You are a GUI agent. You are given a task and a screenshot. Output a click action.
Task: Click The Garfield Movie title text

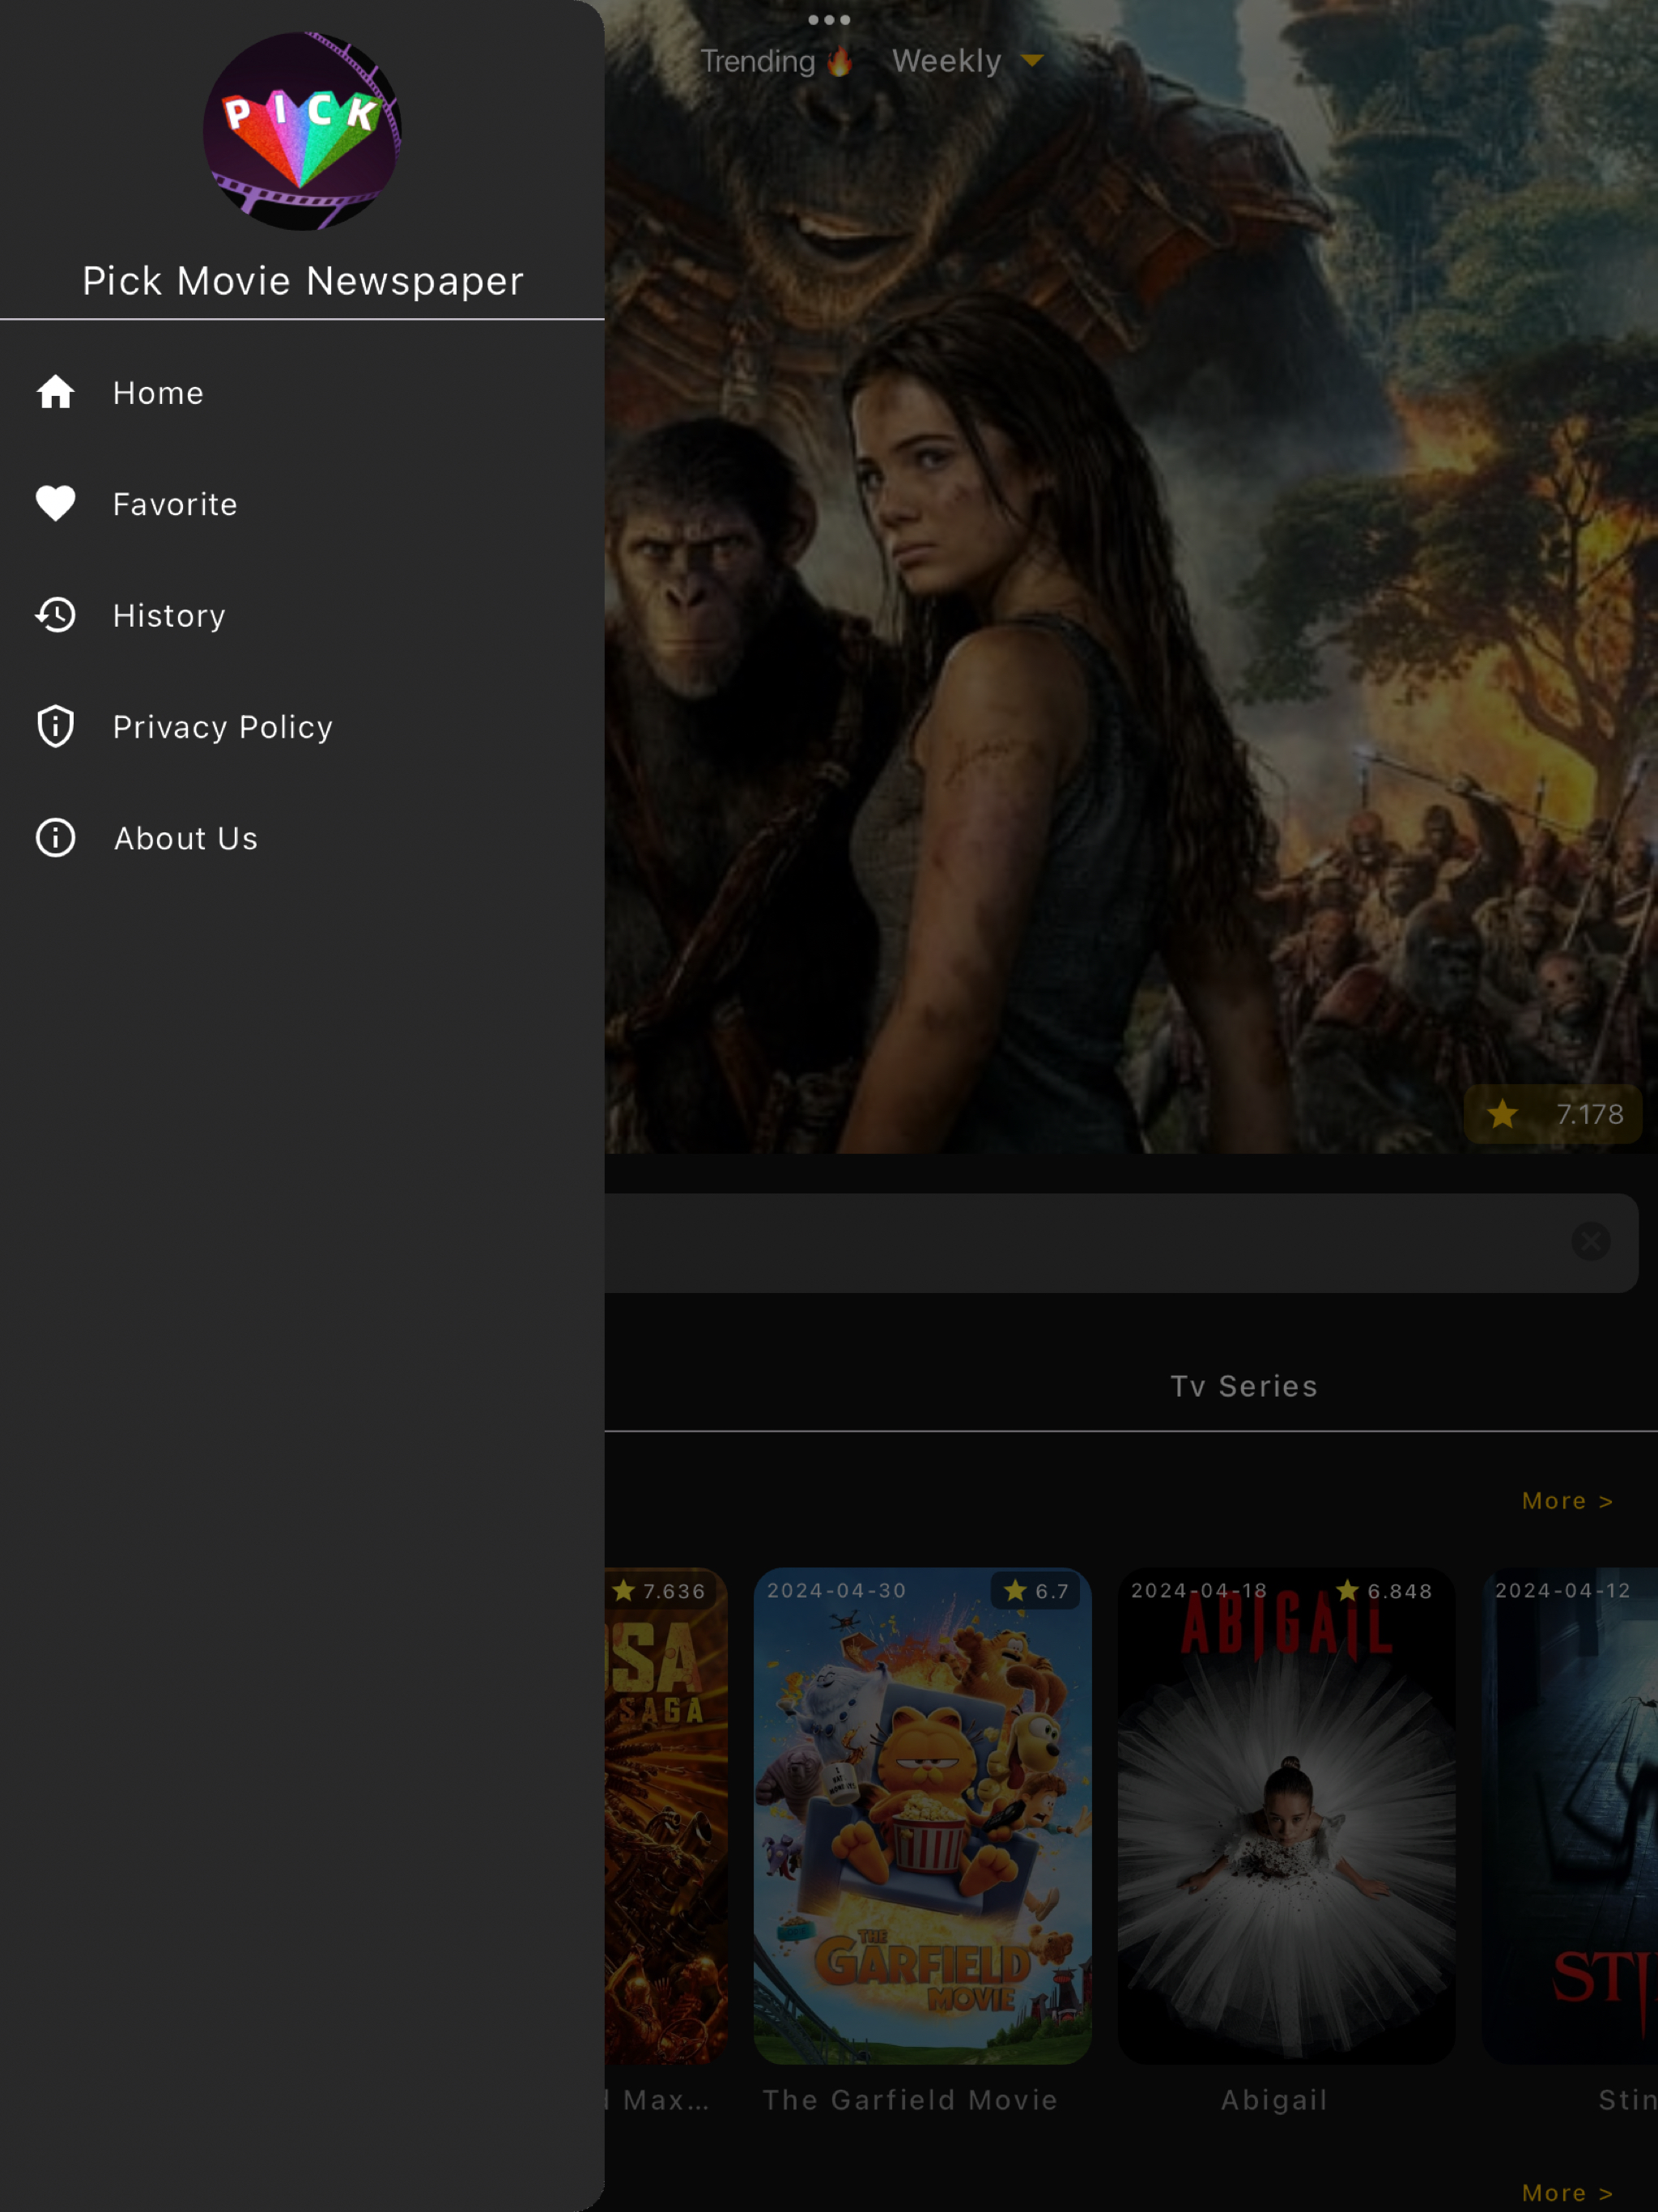[910, 2099]
